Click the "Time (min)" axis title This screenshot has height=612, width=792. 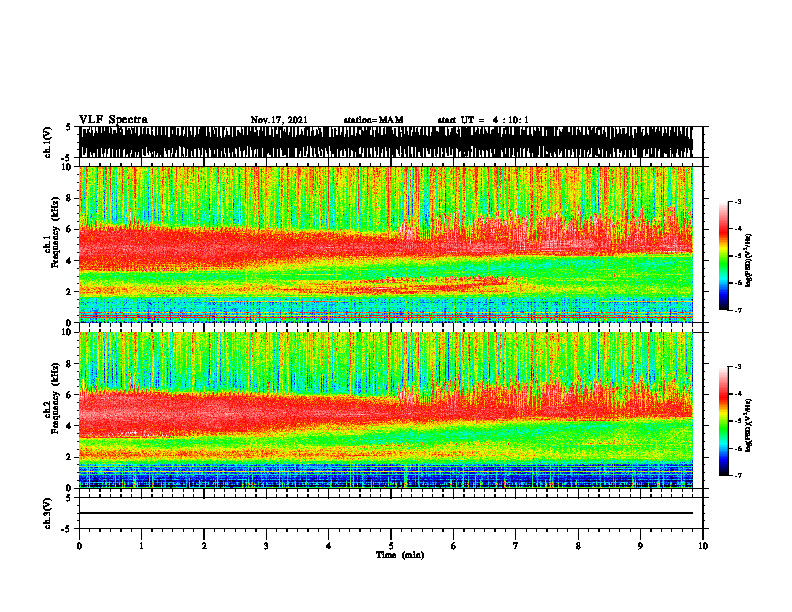[x=400, y=555]
